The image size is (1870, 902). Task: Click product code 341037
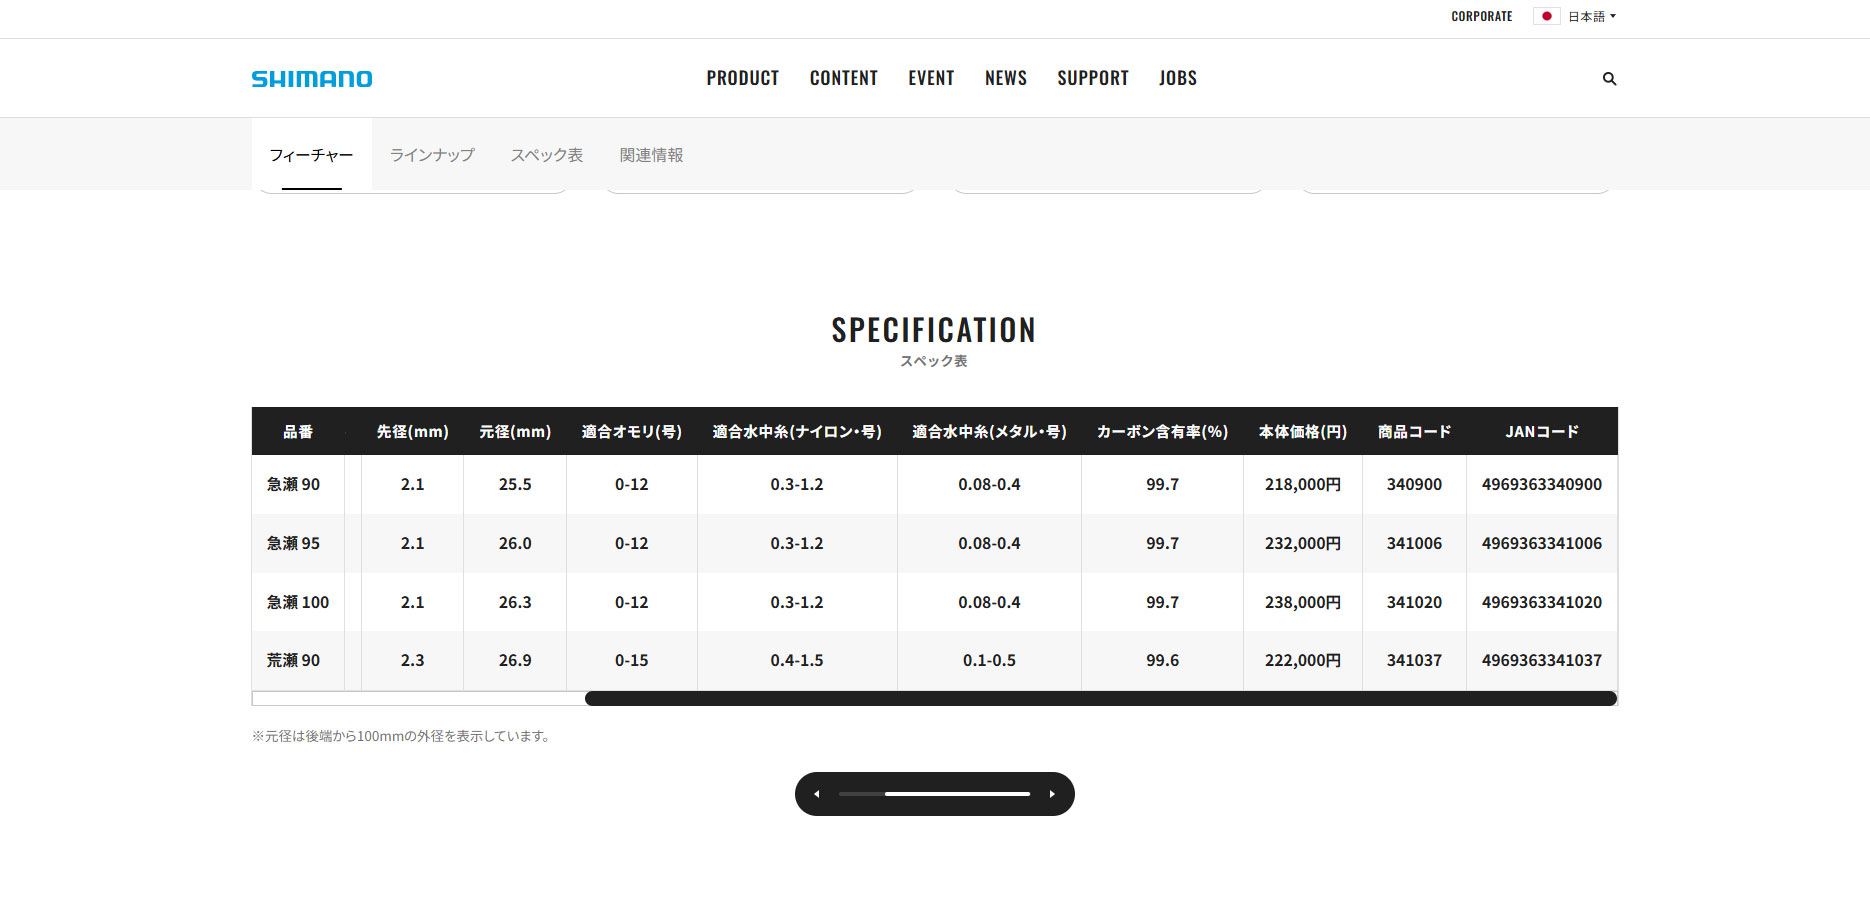[1414, 660]
